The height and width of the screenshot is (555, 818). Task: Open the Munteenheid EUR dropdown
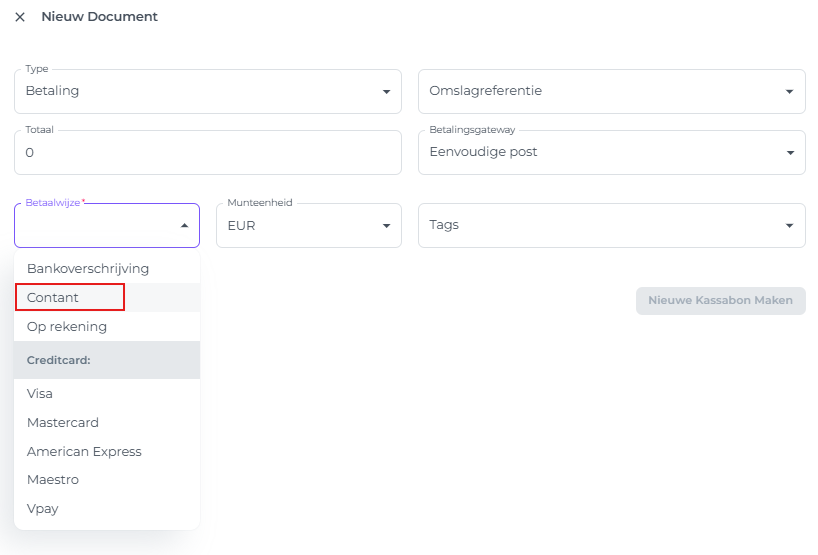click(308, 226)
